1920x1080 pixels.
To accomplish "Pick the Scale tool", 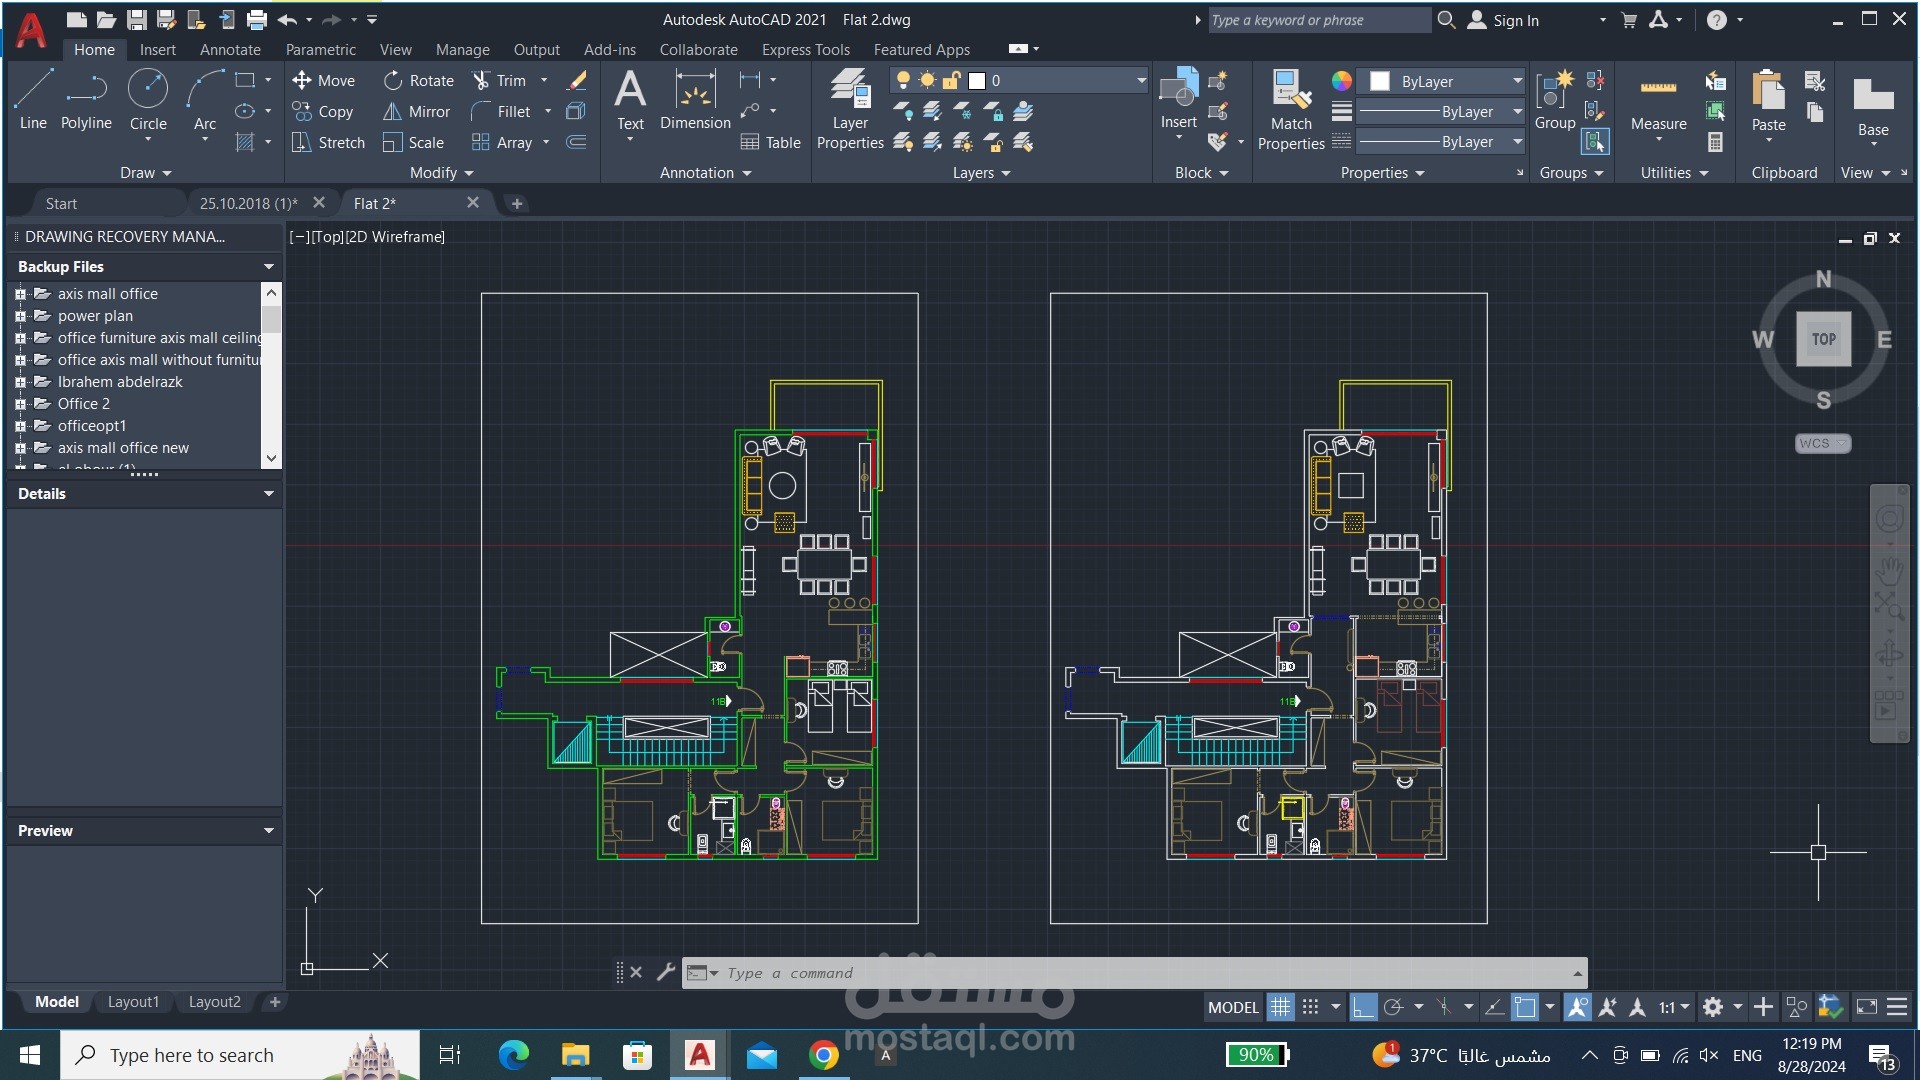I will (413, 142).
